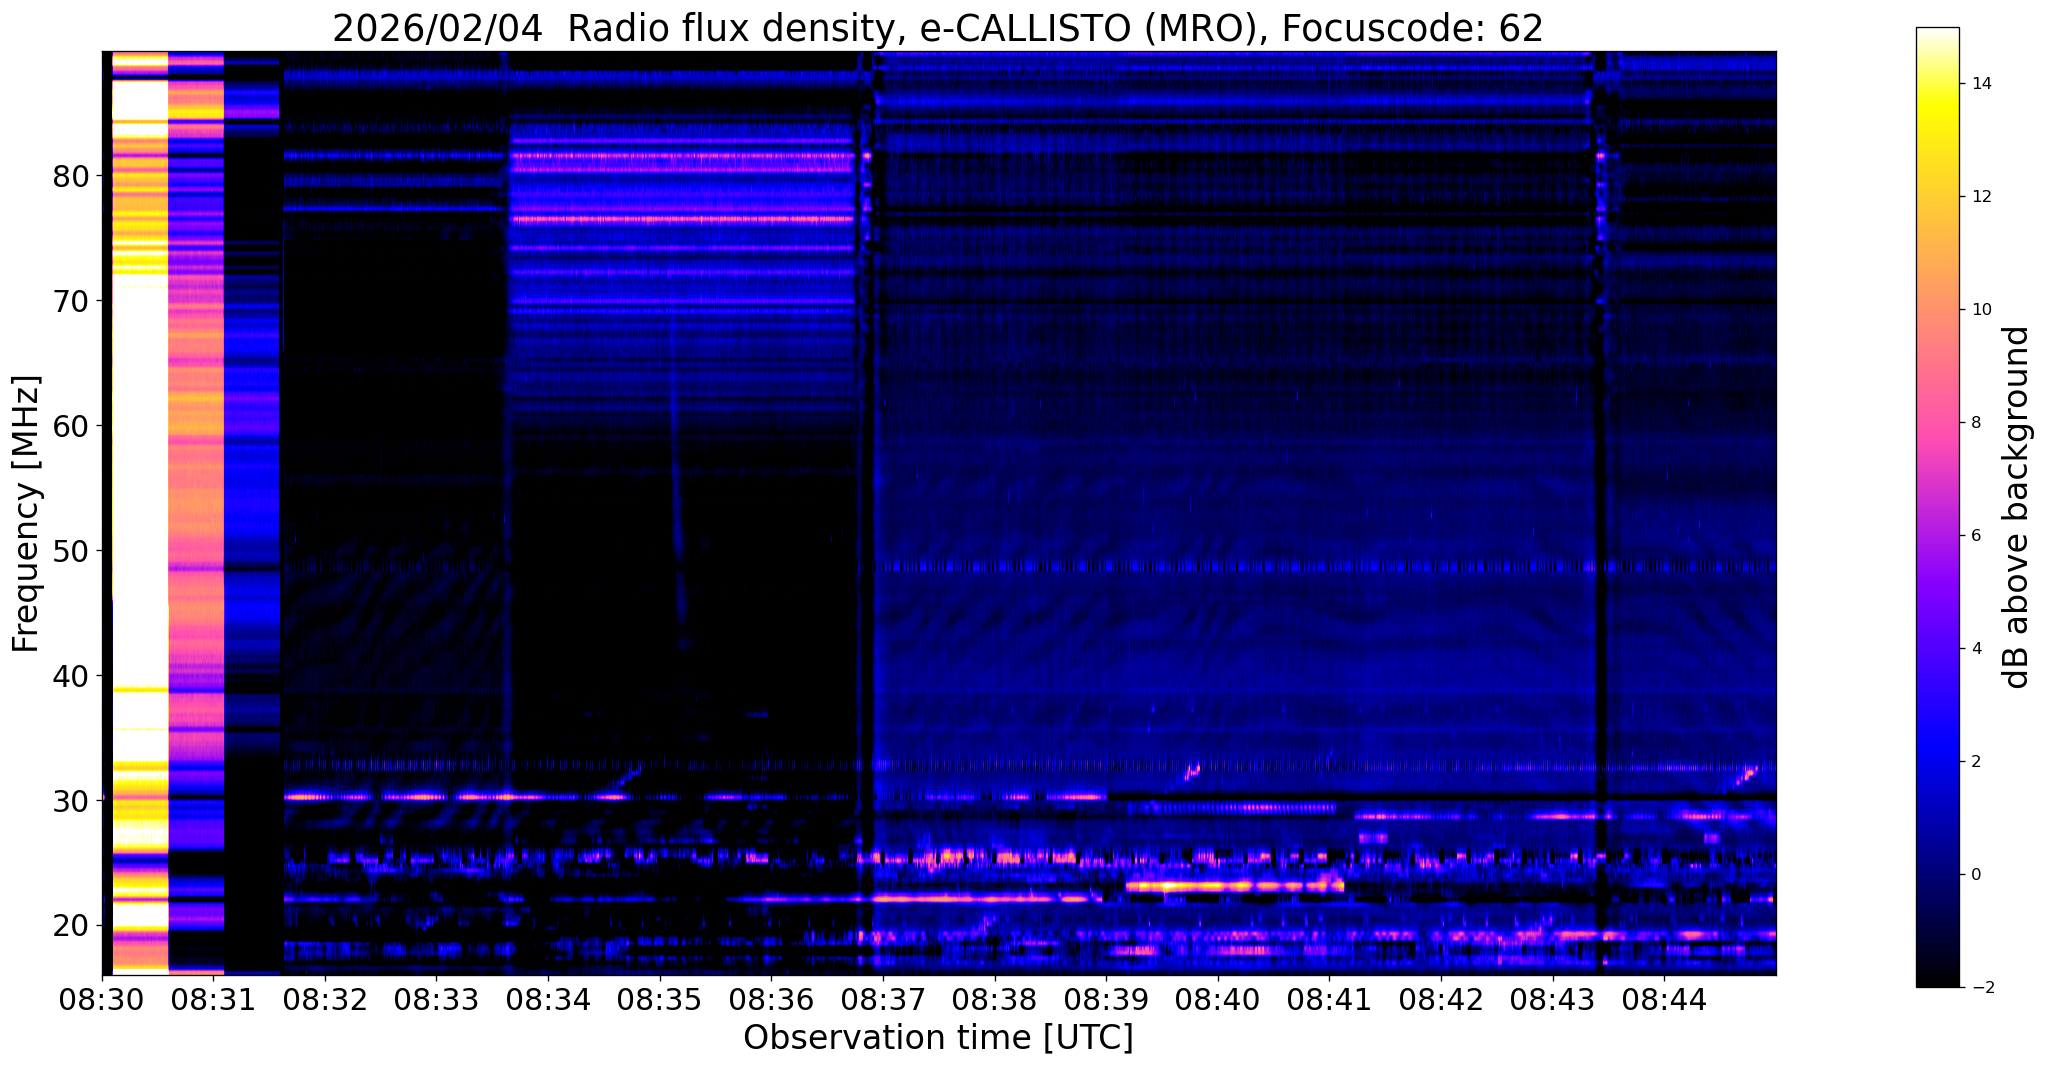Click the plot title text
This screenshot has width=2047, height=1067.
point(938,28)
